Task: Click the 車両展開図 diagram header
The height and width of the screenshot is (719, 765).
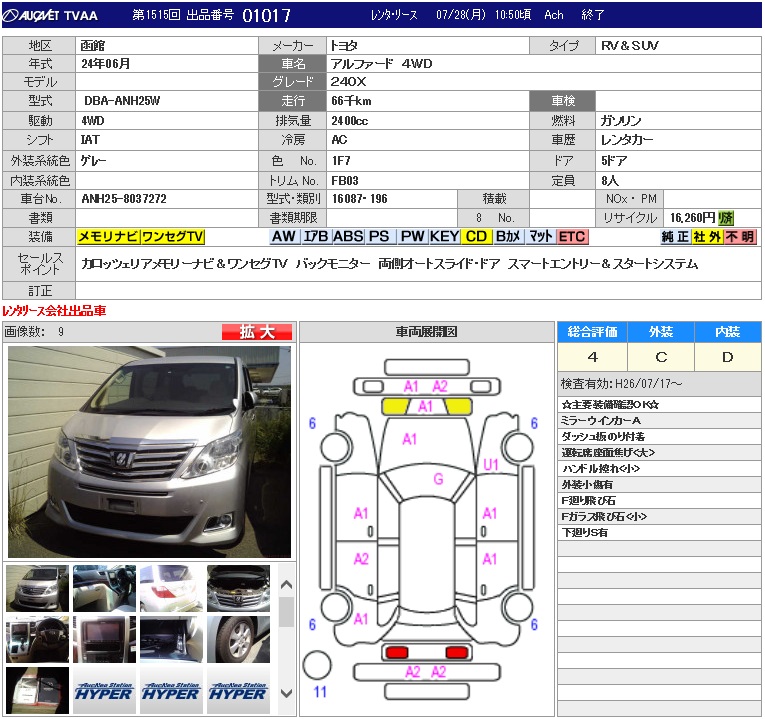Action: click(426, 332)
